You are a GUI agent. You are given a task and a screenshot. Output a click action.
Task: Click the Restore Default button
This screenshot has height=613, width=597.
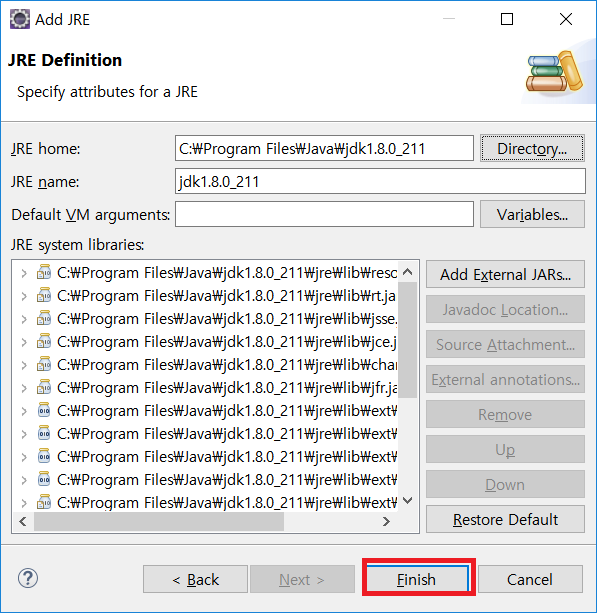[x=505, y=520]
